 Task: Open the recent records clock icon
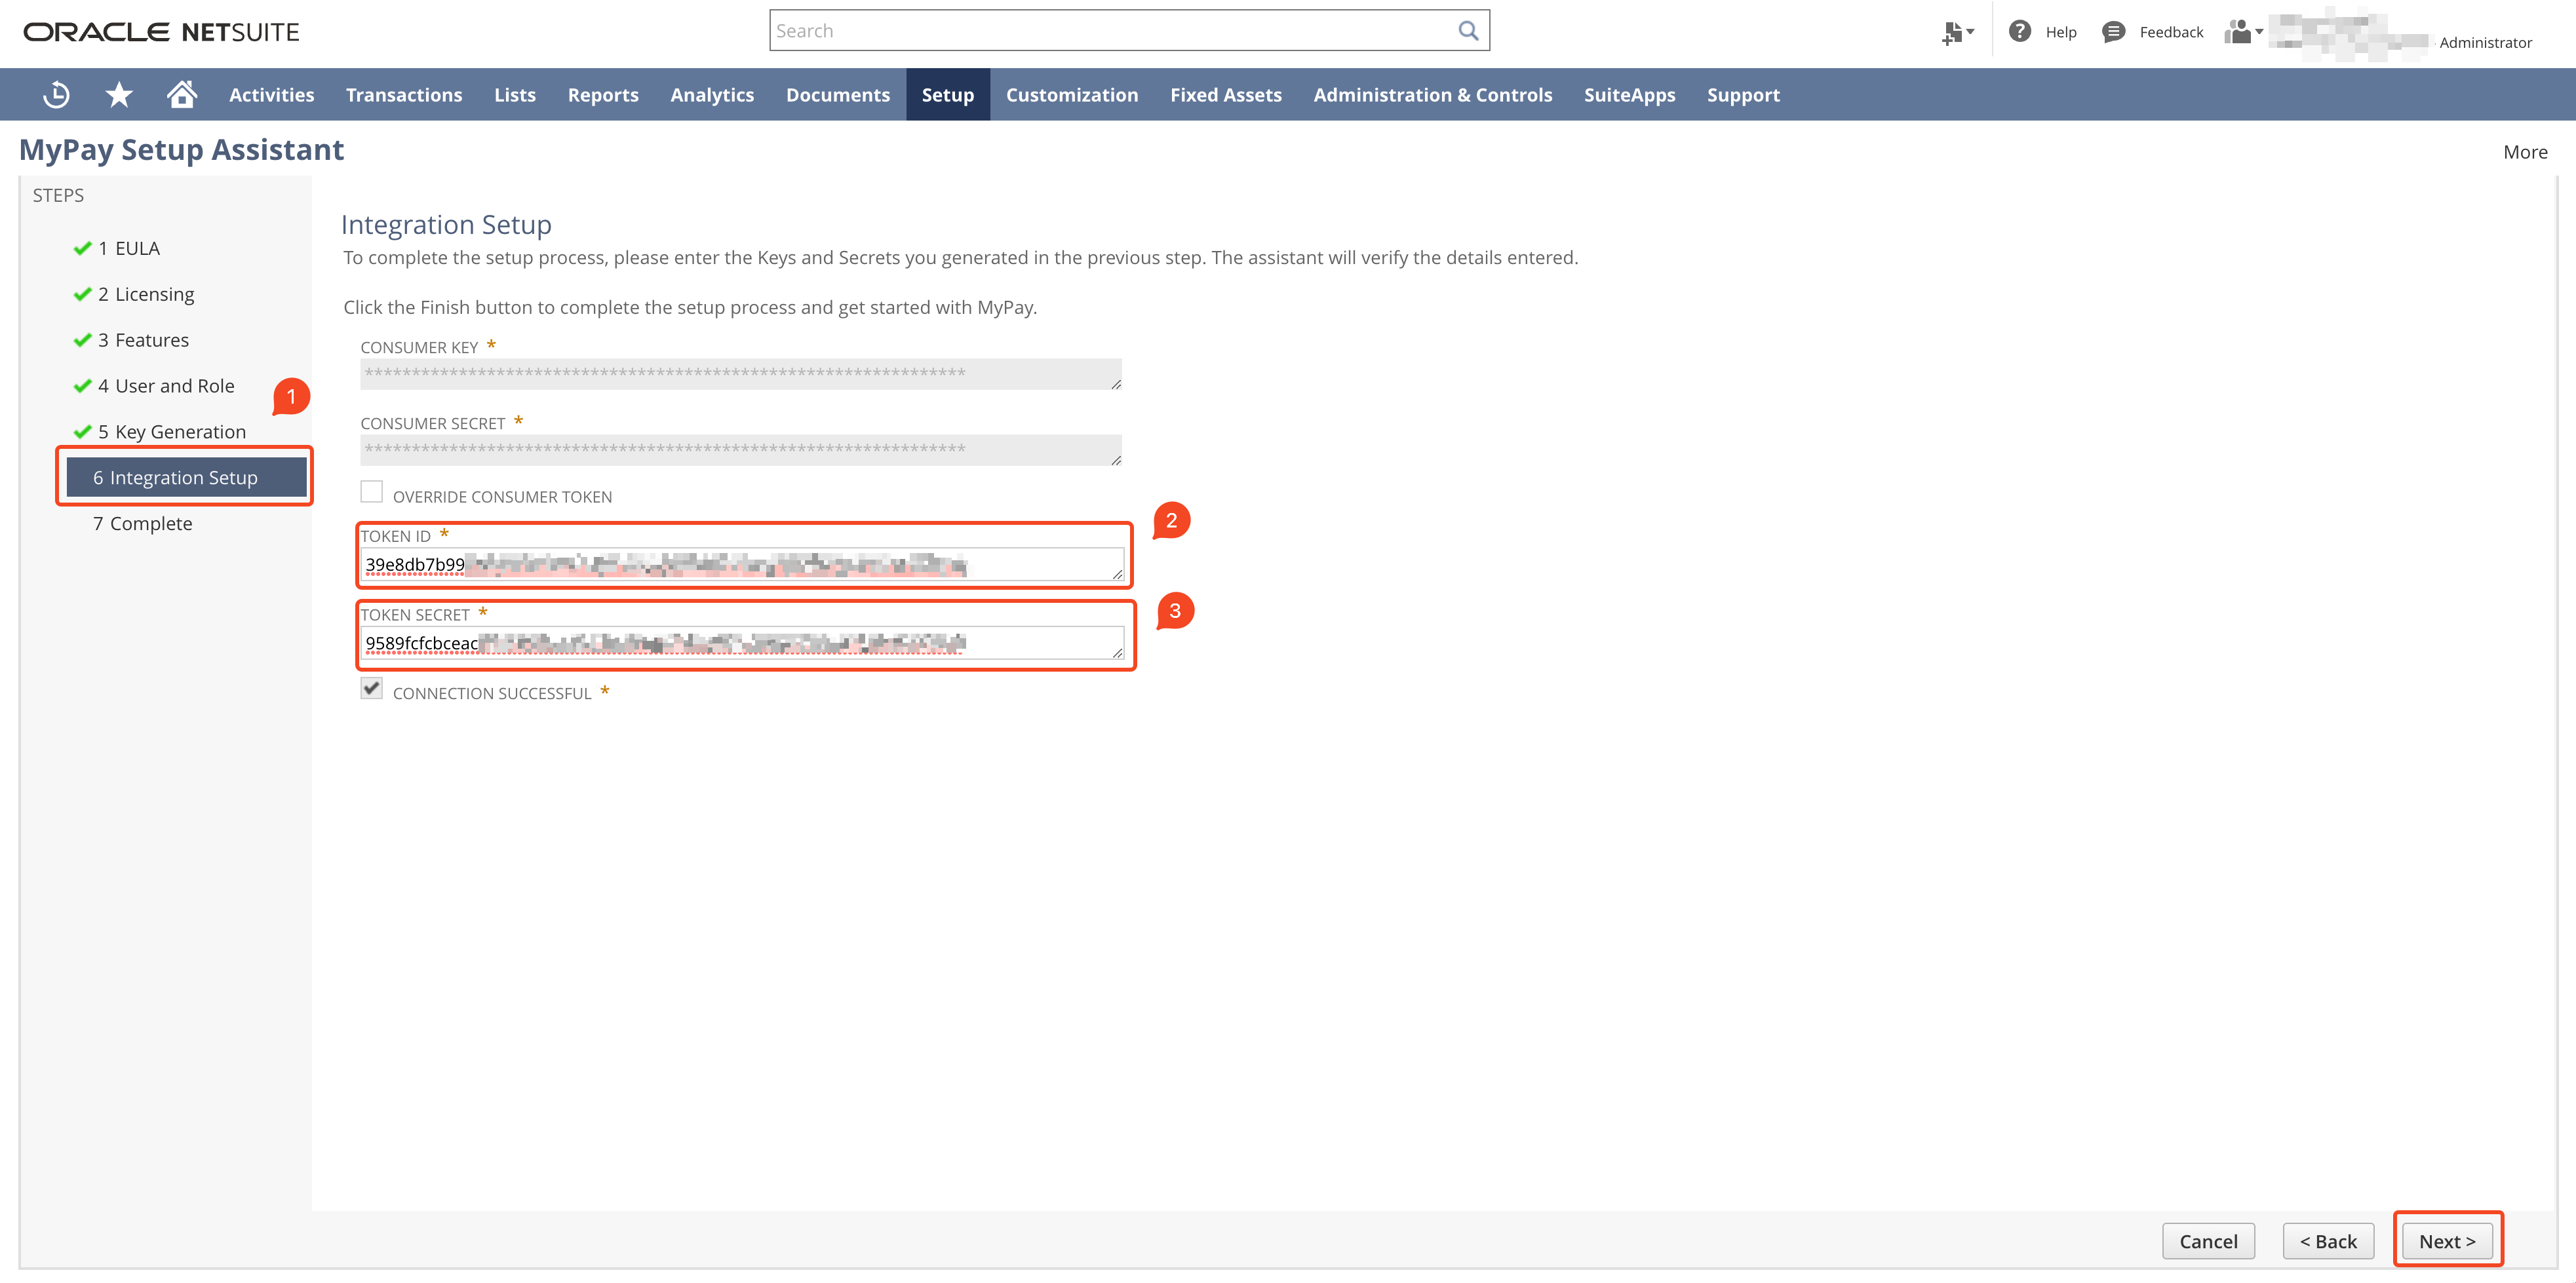click(x=56, y=94)
